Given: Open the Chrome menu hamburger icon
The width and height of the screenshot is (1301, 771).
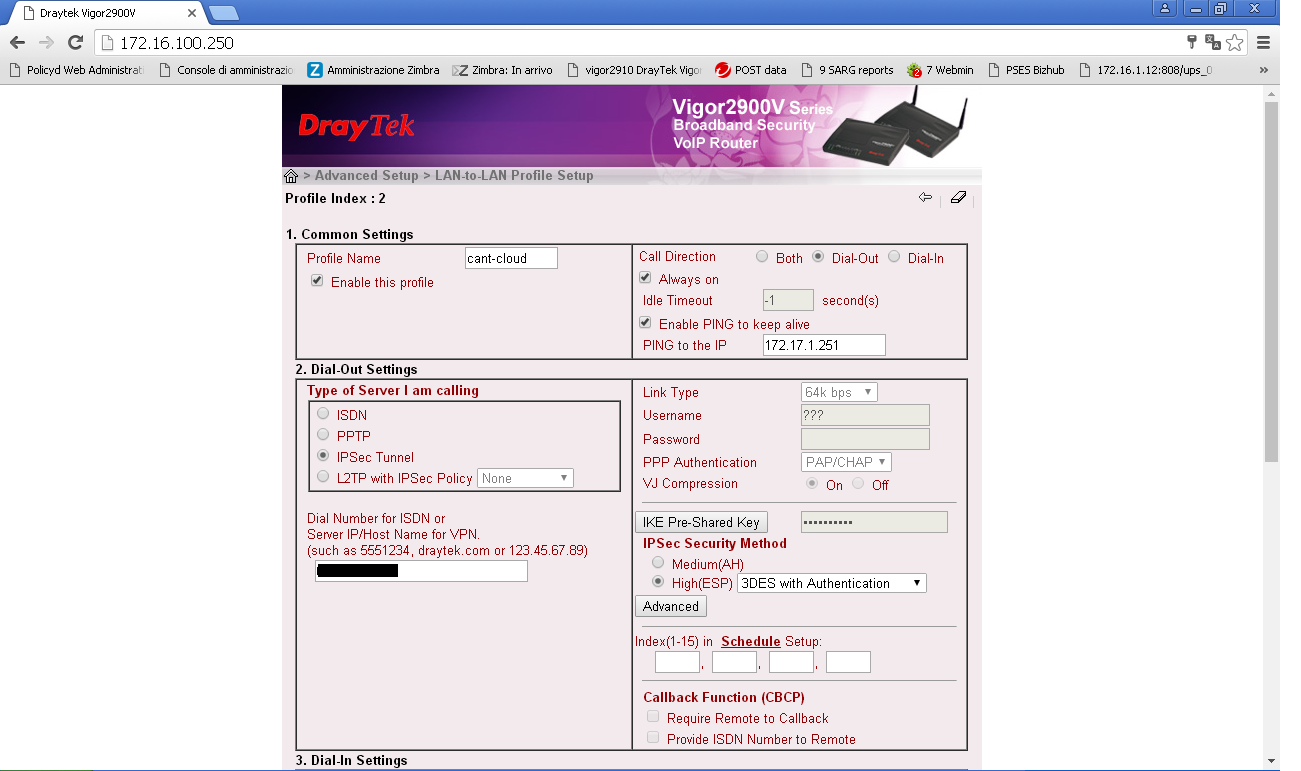Looking at the screenshot, I should point(1264,43).
